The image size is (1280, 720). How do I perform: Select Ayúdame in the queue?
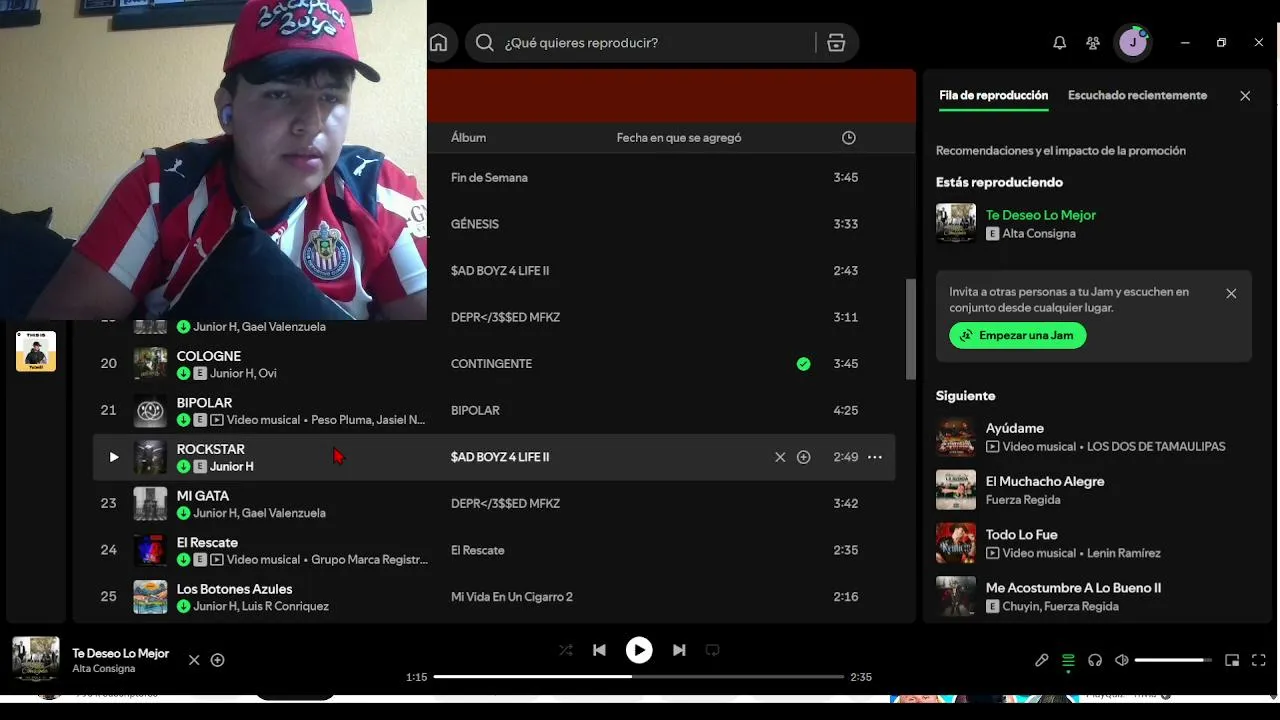(x=1015, y=428)
